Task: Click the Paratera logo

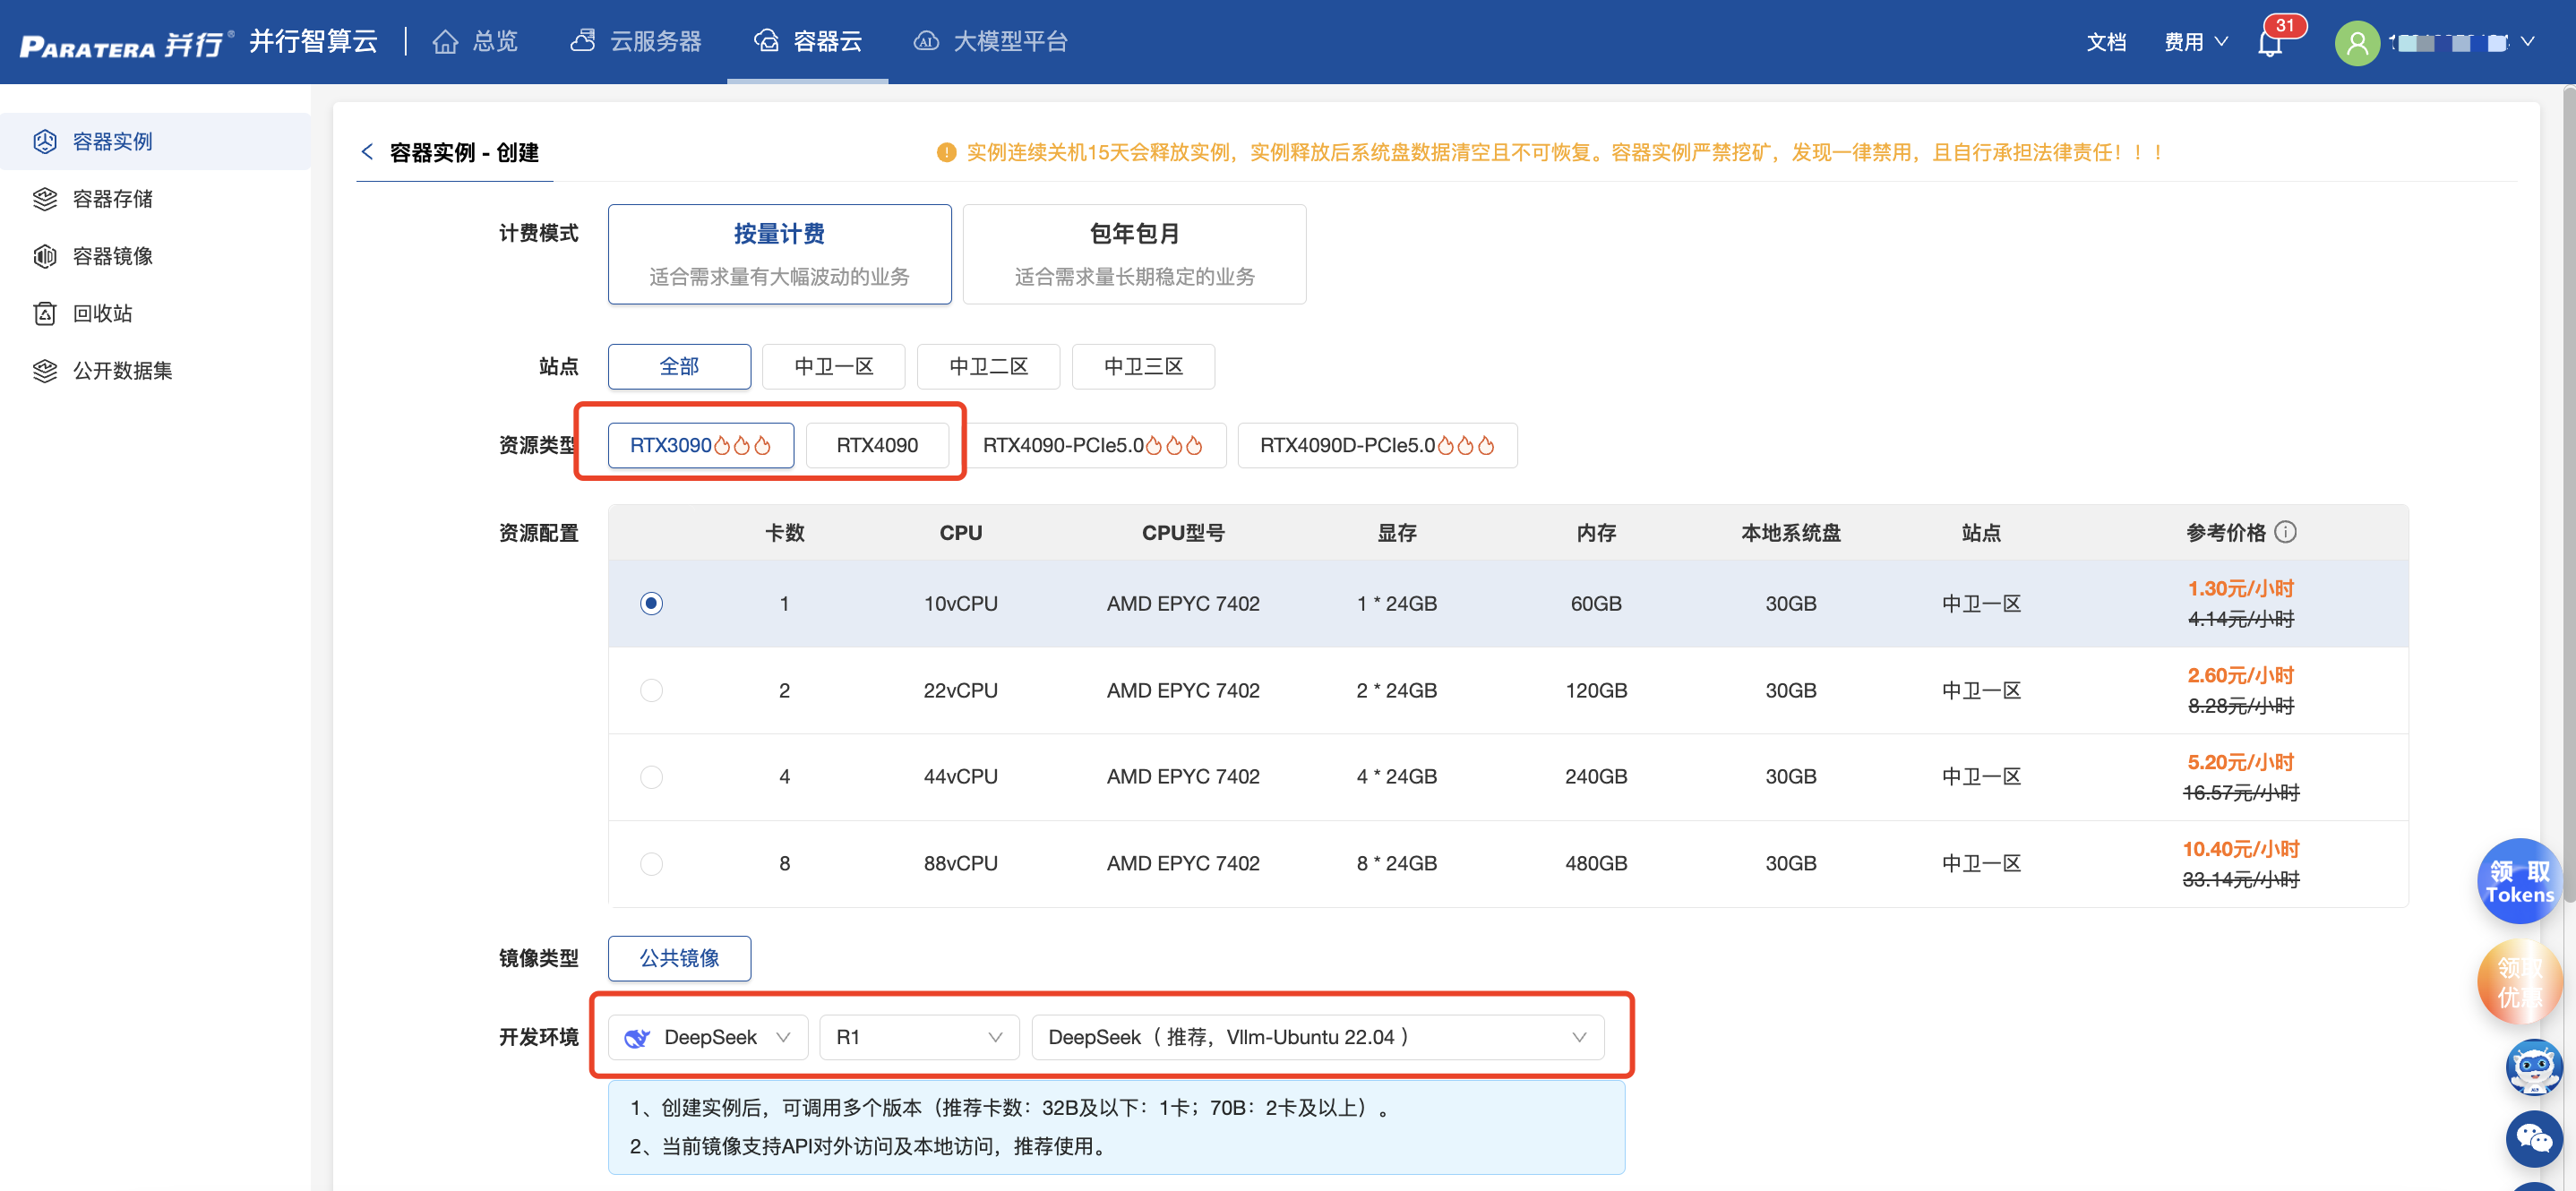Action: (x=125, y=43)
